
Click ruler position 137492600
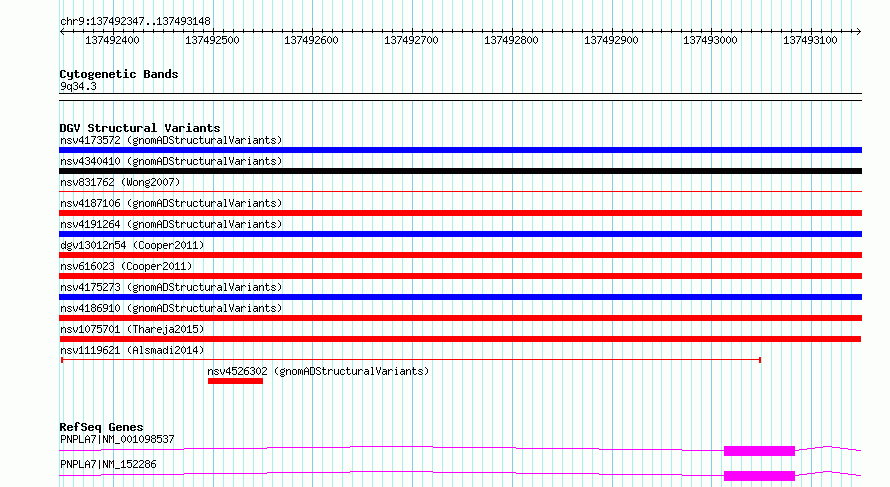311,40
